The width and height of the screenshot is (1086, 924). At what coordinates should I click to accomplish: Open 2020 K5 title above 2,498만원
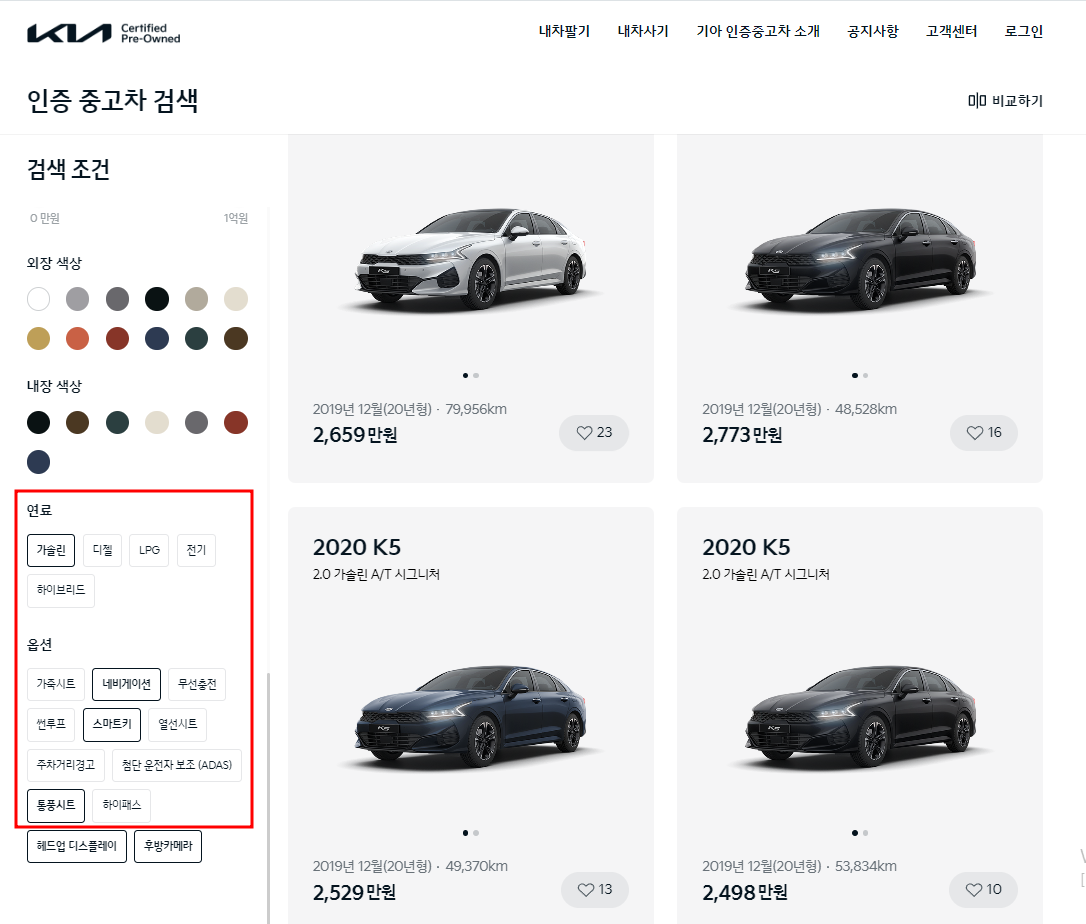click(x=747, y=547)
